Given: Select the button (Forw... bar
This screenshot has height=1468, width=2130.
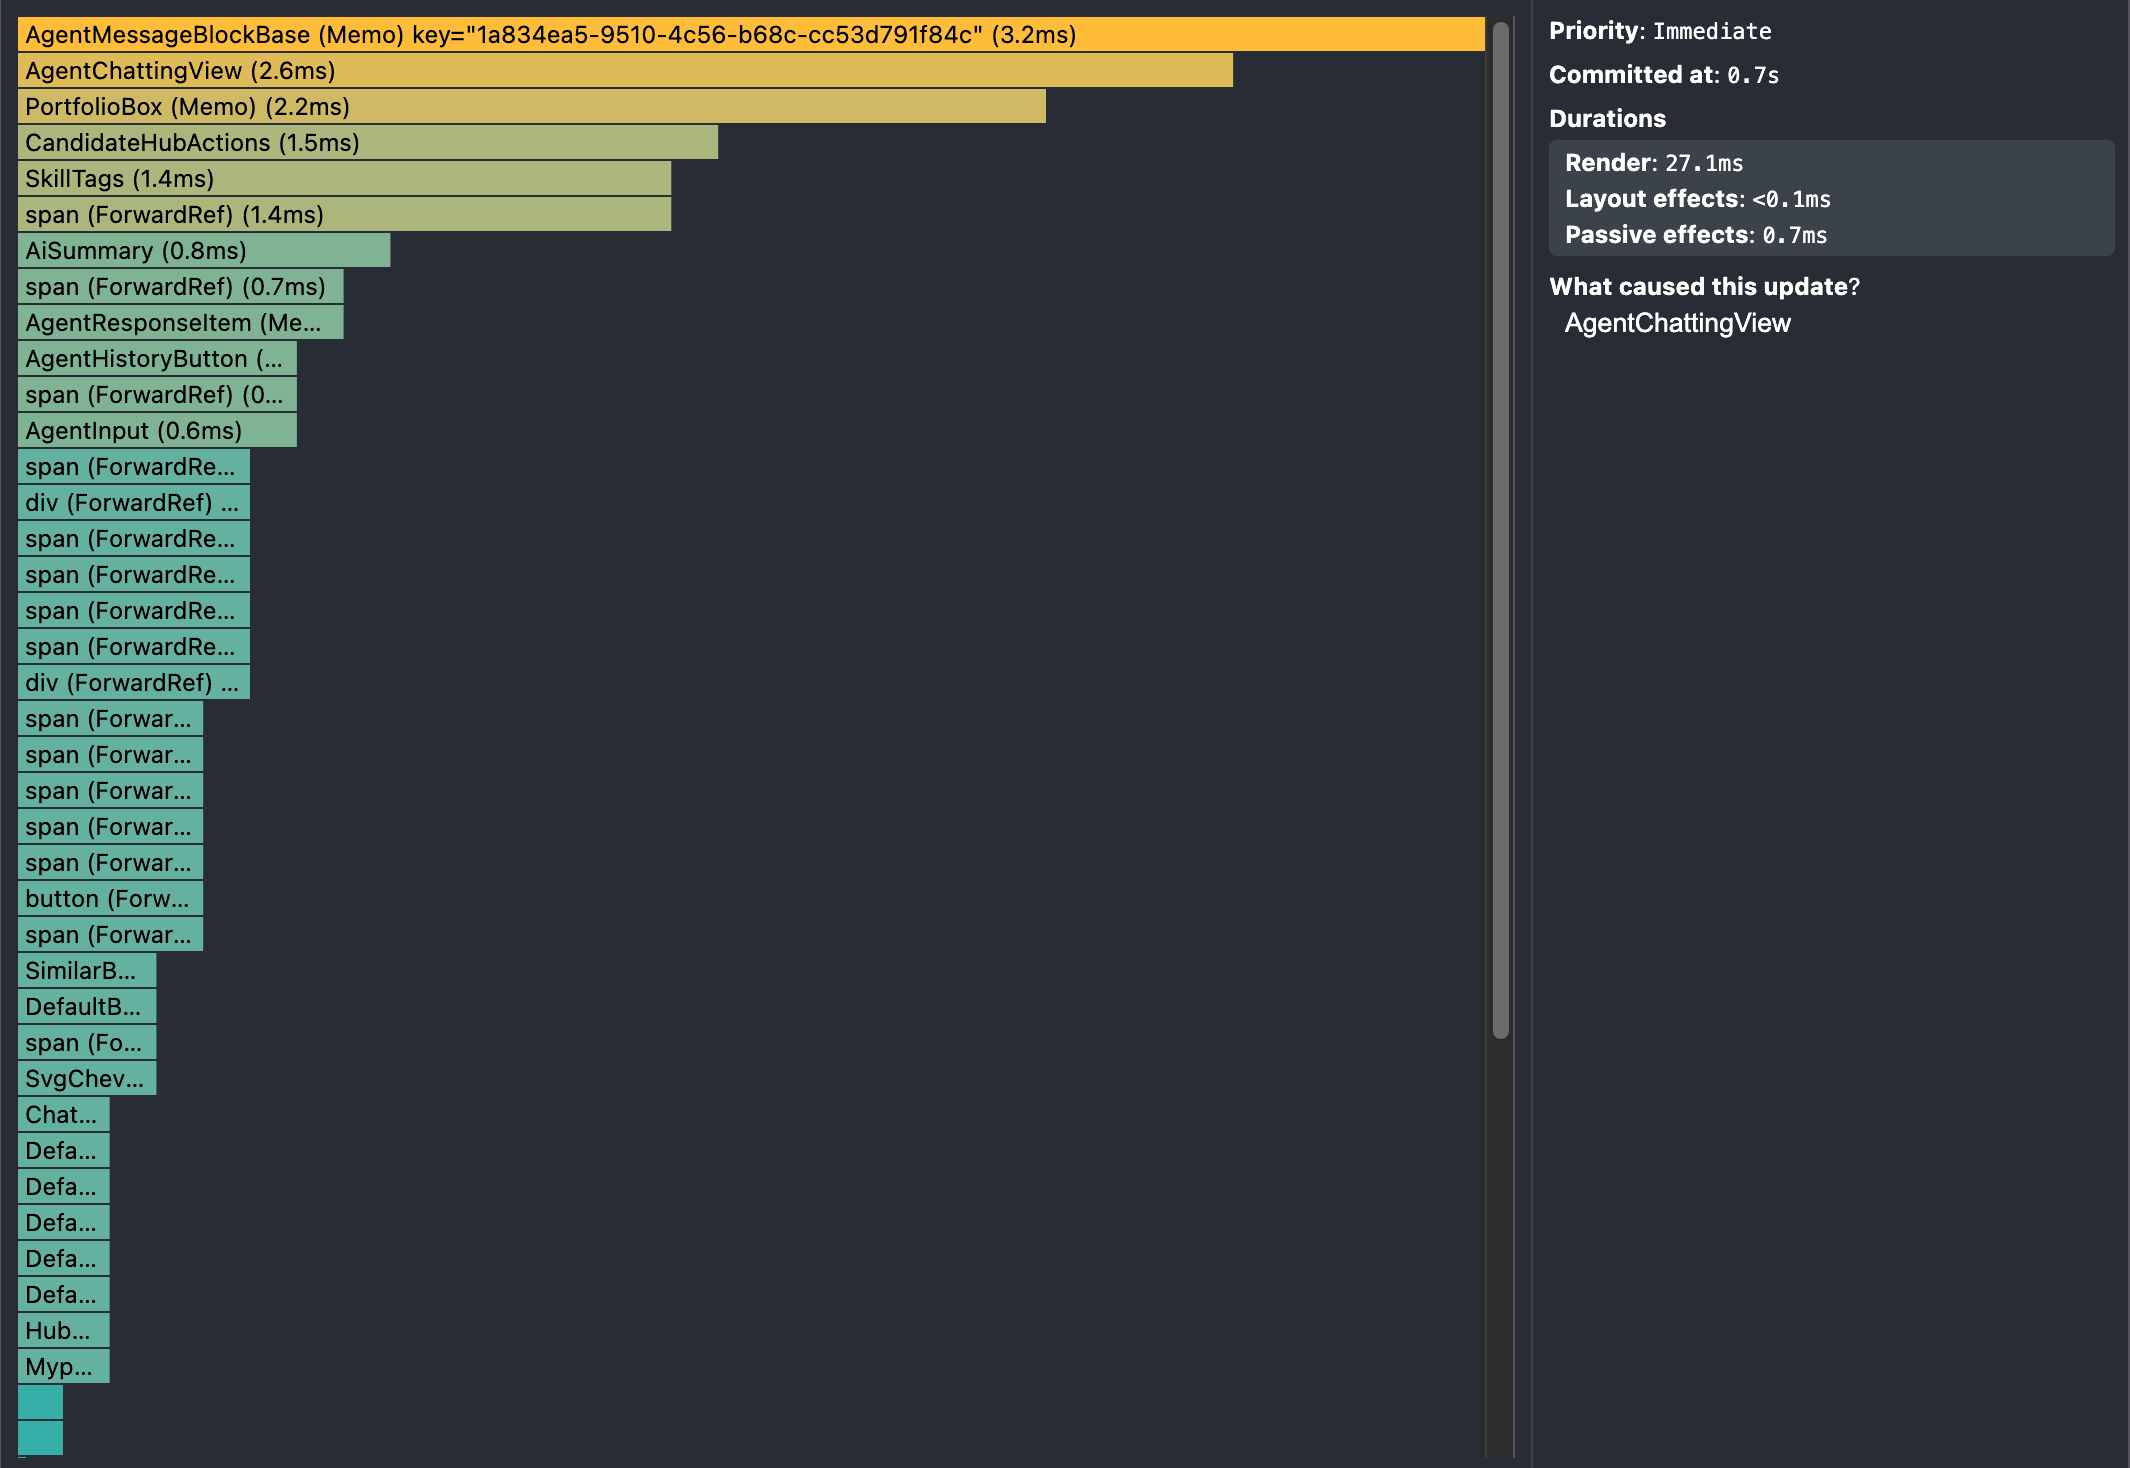Looking at the screenshot, I should pos(110,899).
